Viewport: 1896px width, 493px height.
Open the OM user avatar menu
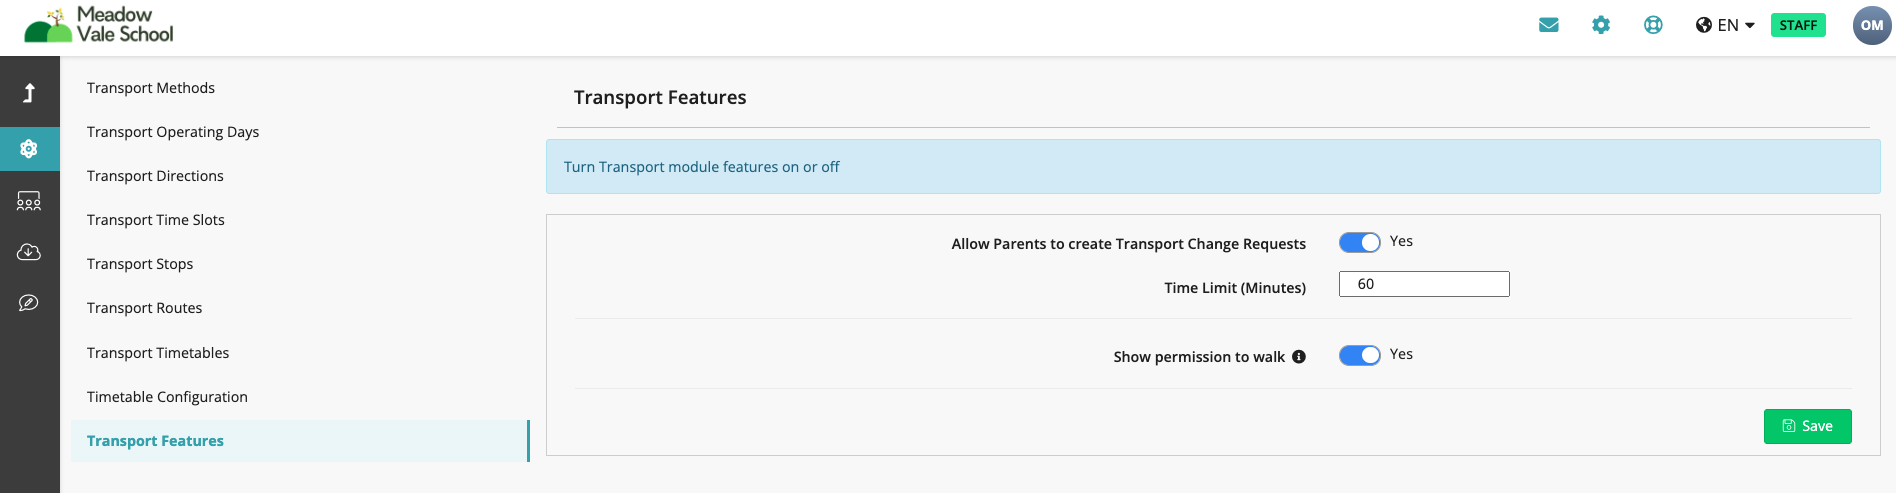point(1872,25)
